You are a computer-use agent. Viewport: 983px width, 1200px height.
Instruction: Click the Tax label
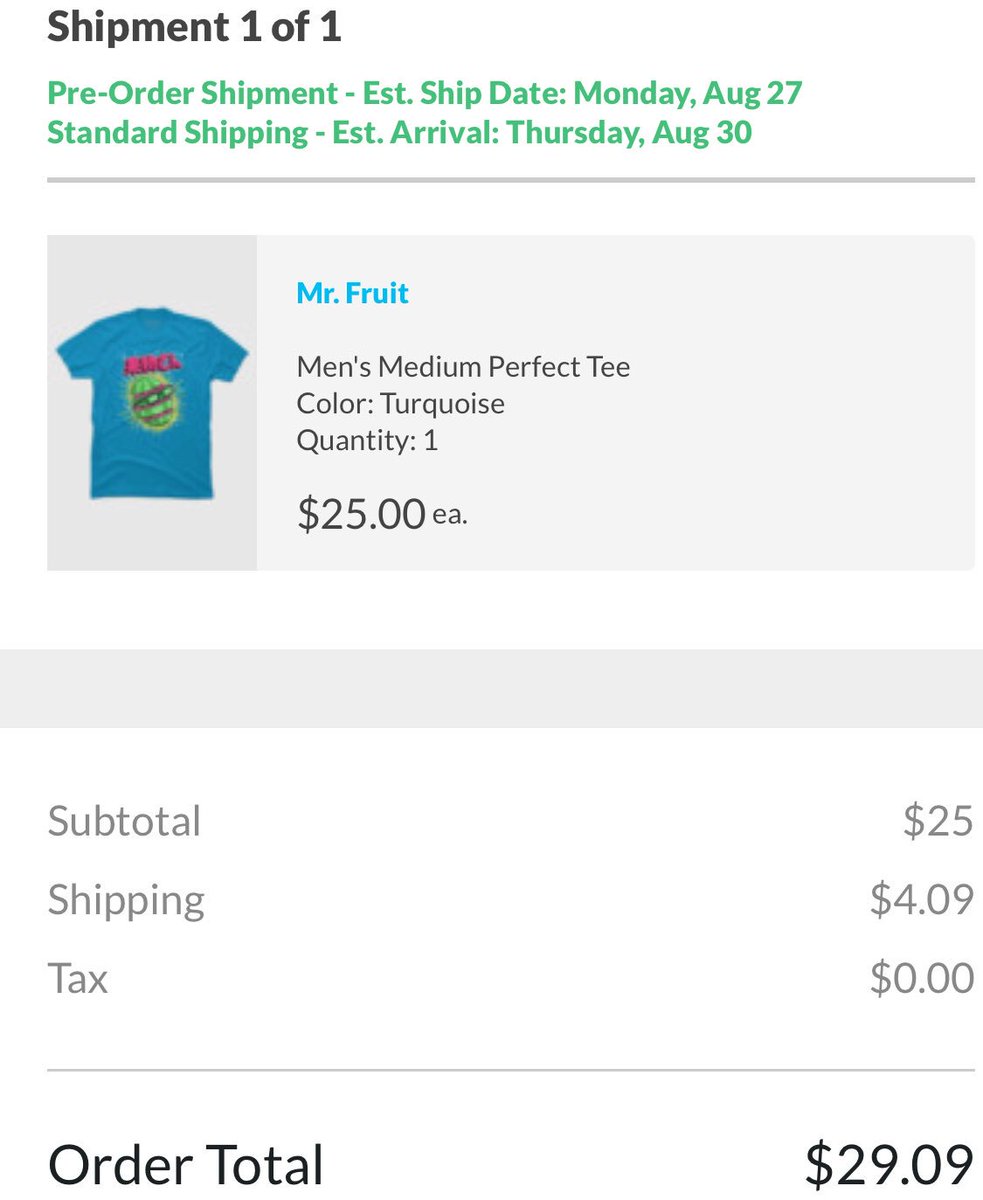pyautogui.click(x=77, y=978)
